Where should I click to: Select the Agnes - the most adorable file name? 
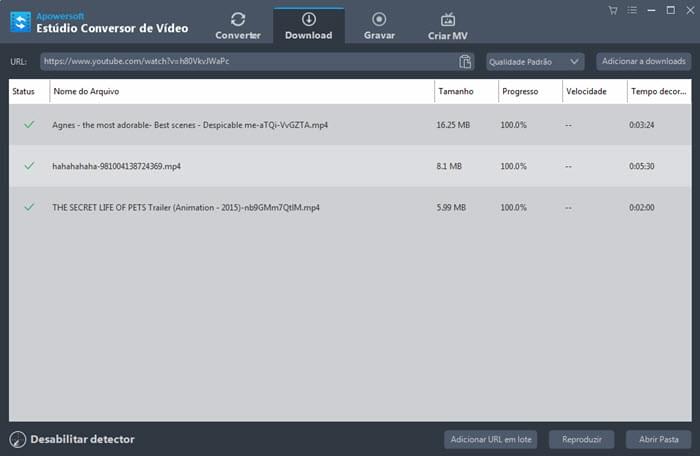190,125
